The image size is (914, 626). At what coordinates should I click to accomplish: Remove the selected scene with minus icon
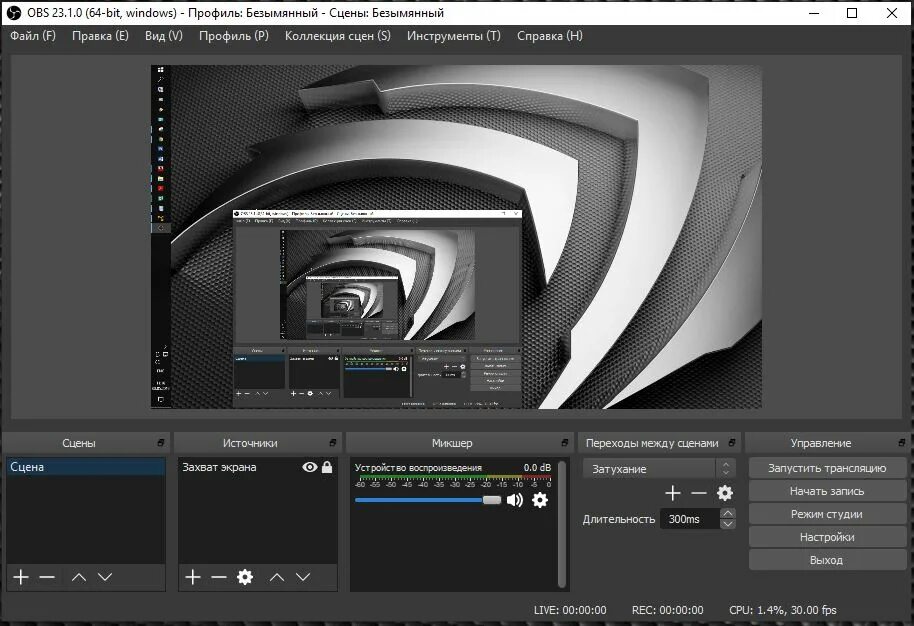tap(47, 577)
